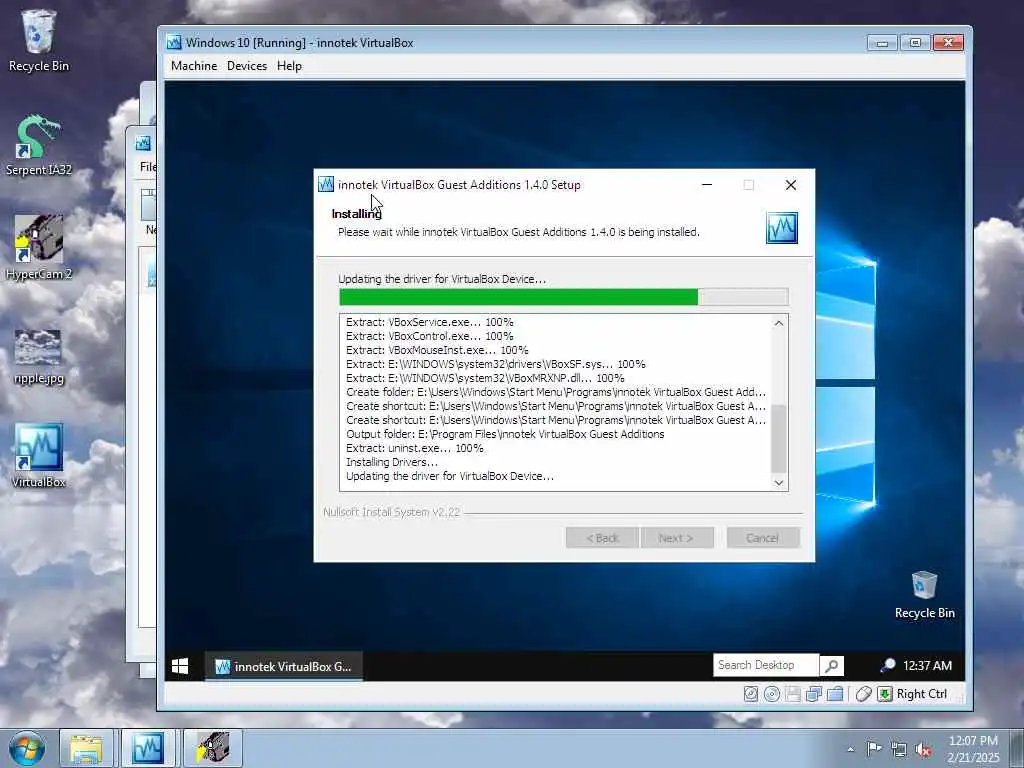Click the Right Ctrl host key label
Screen dimensions: 1024x768
pyautogui.click(x=921, y=694)
